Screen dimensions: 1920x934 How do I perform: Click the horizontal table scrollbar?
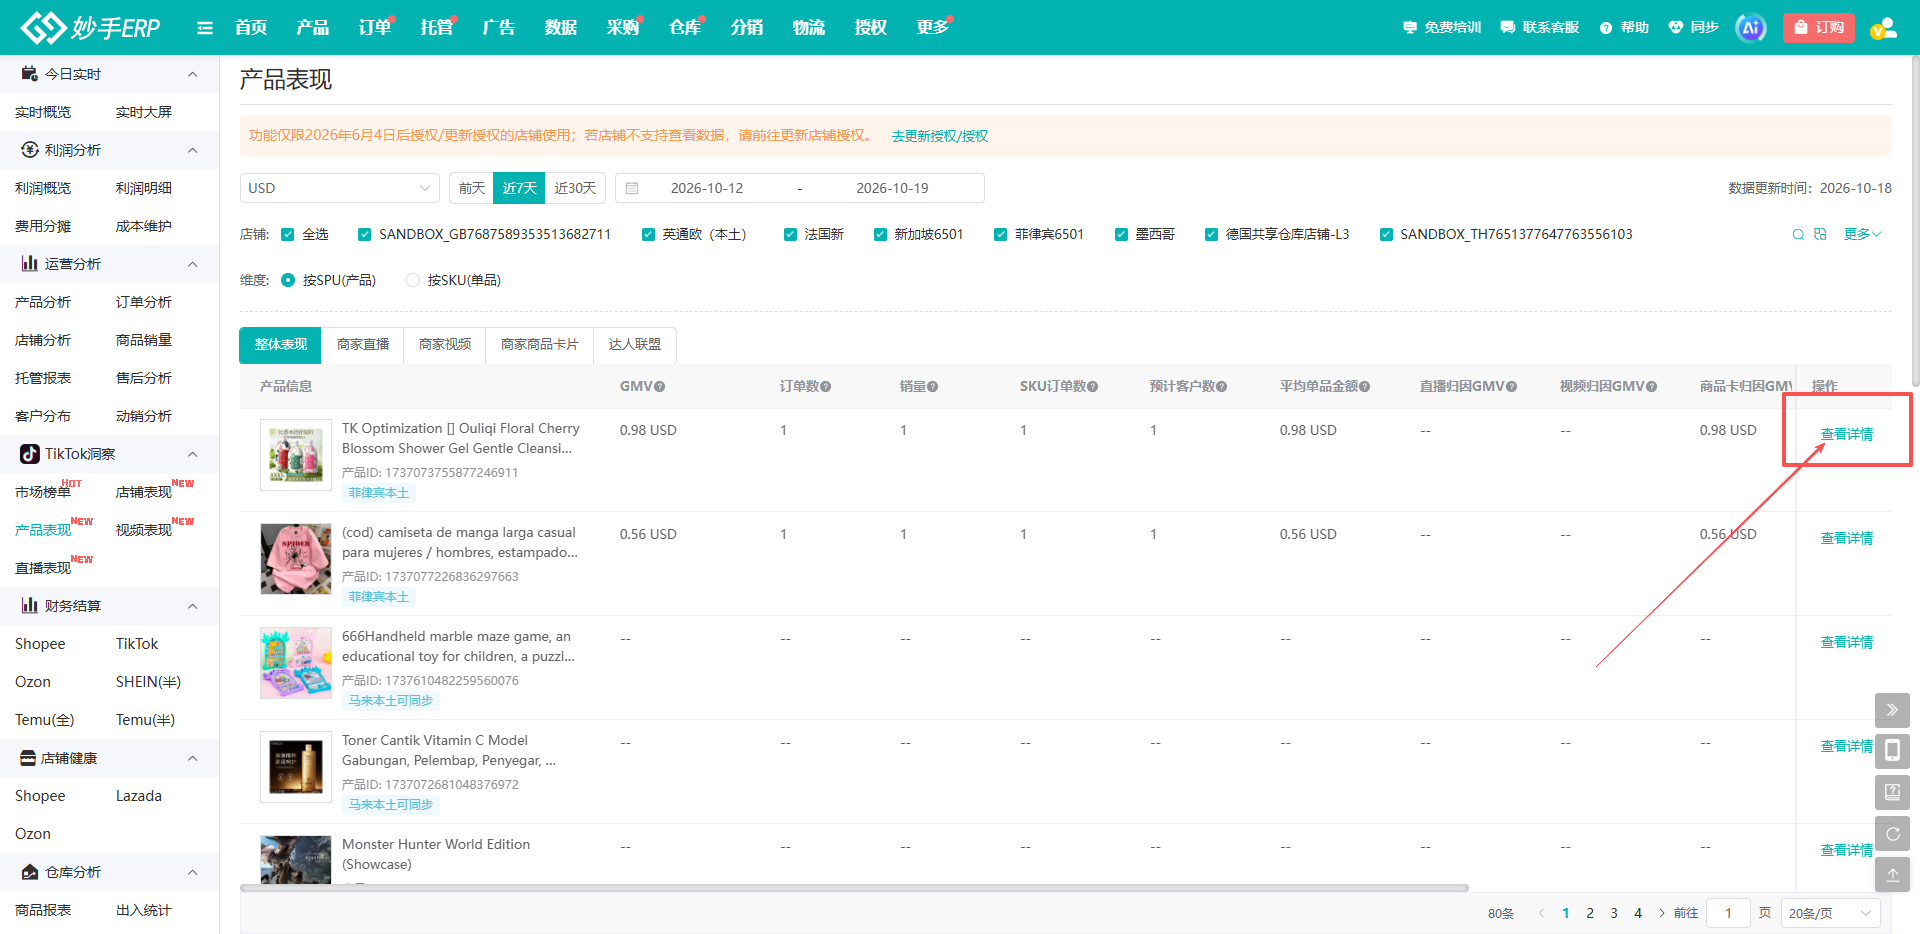pyautogui.click(x=854, y=888)
